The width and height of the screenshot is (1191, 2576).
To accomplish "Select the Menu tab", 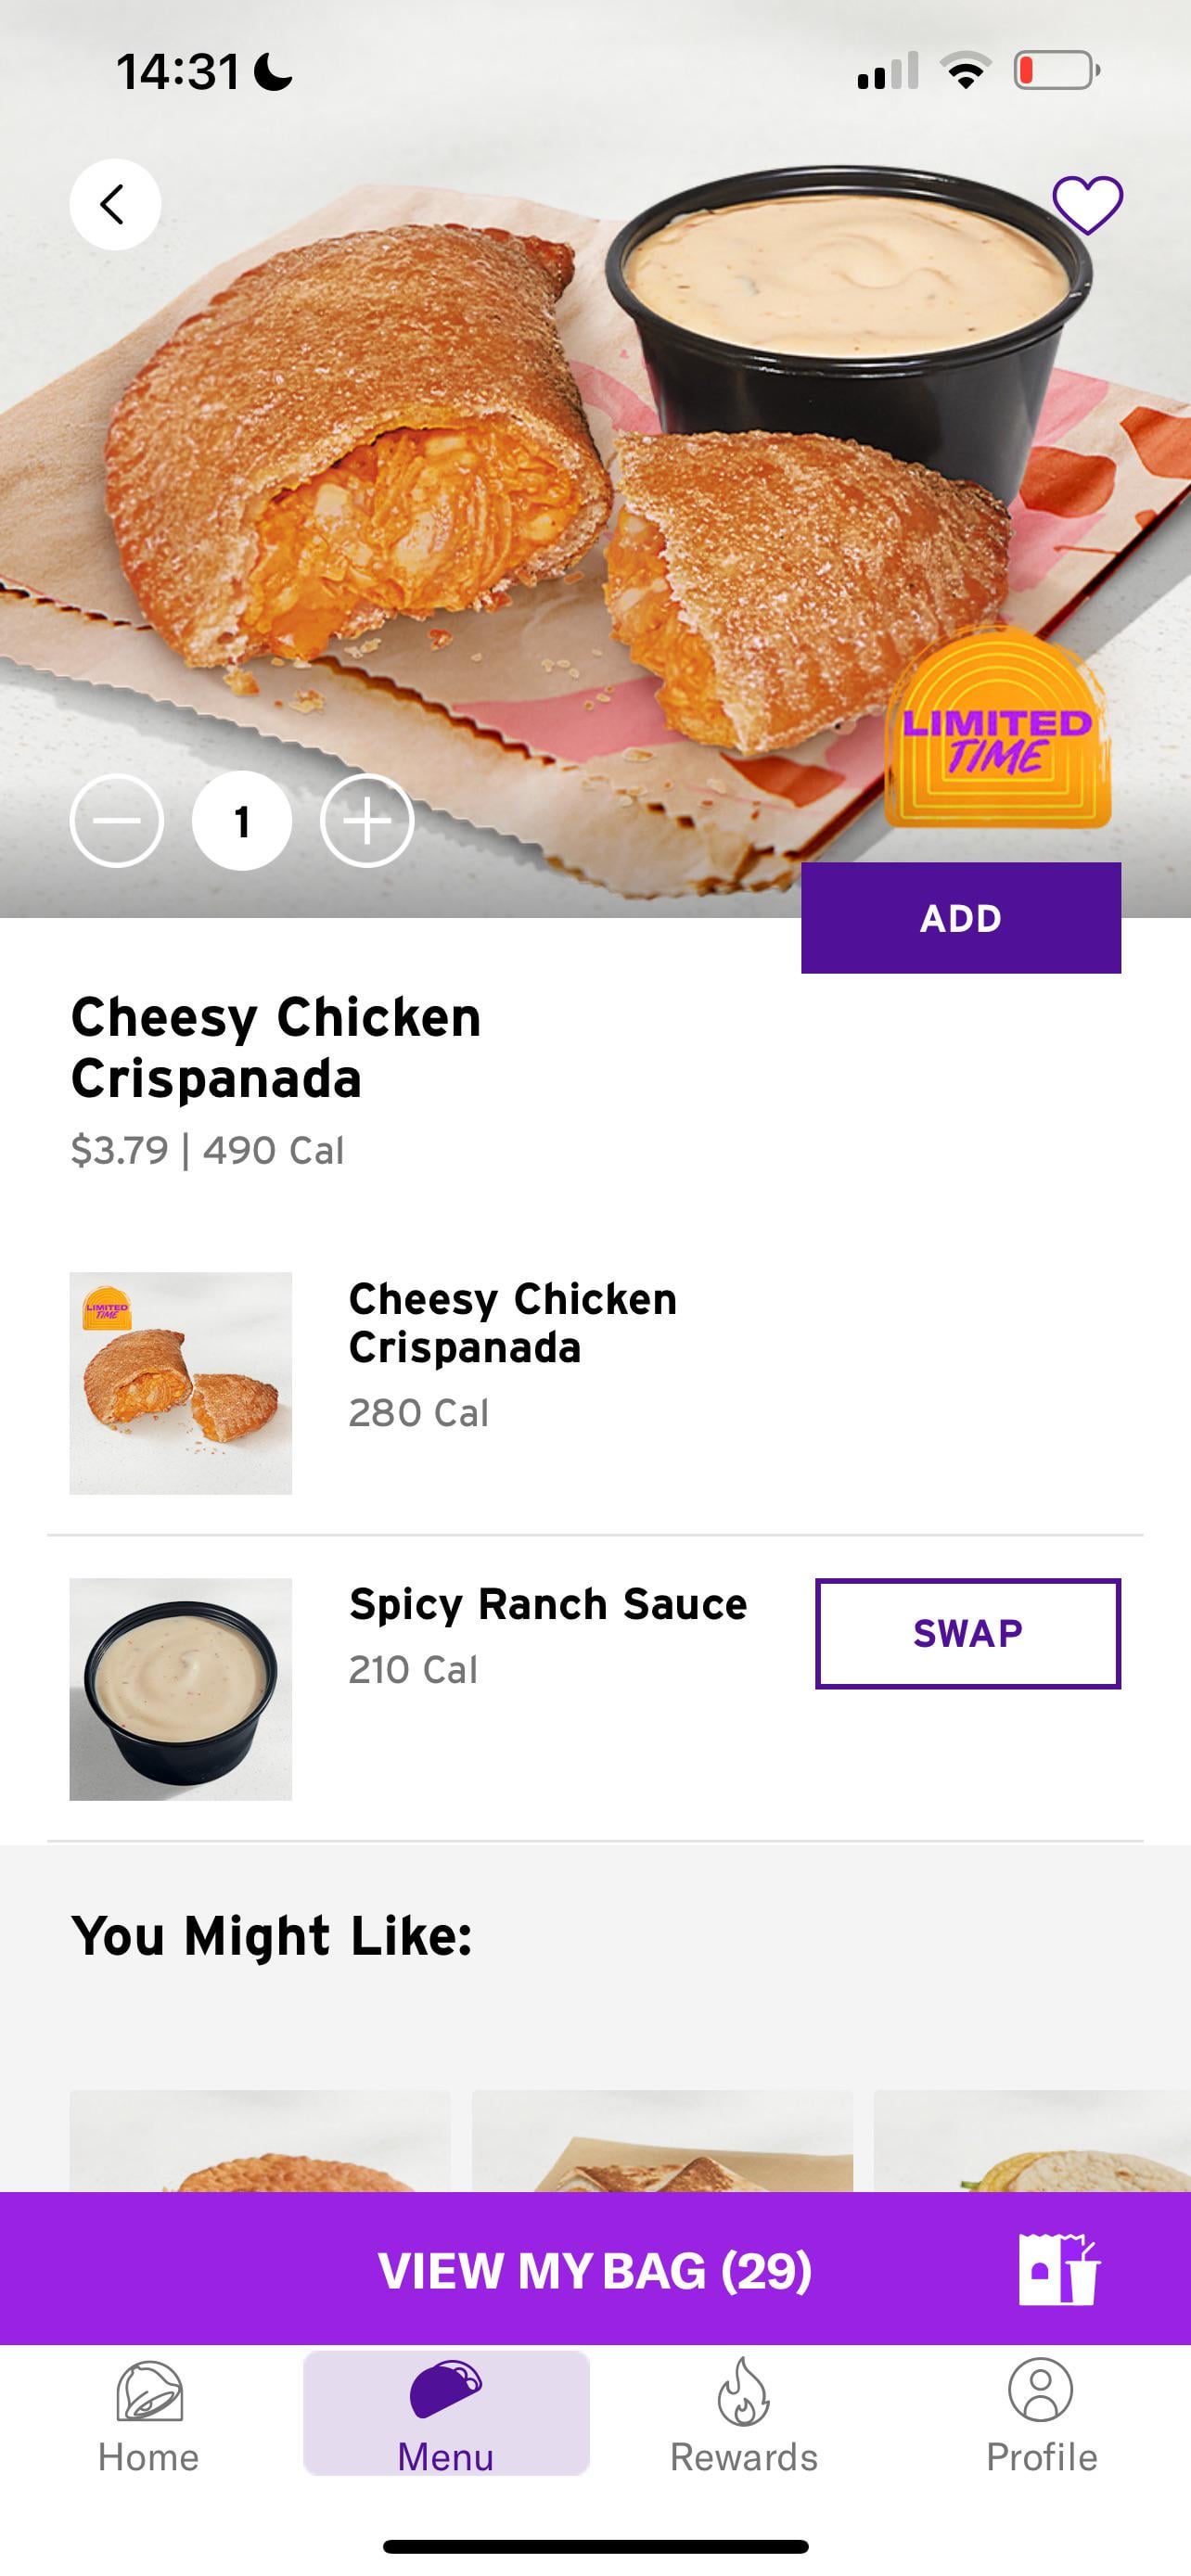I will 446,2414.
